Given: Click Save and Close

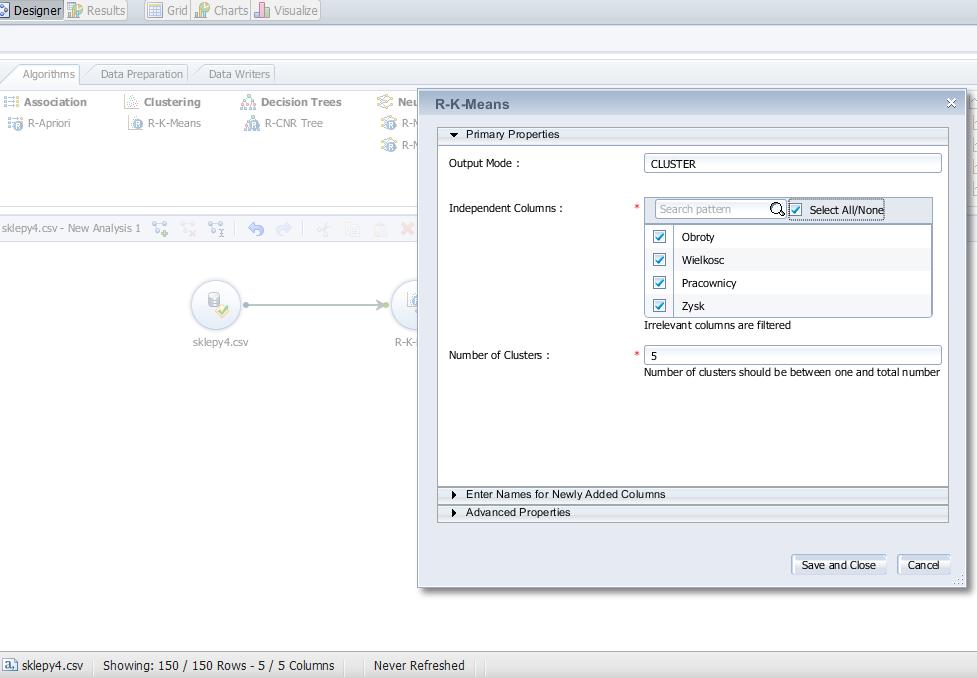Looking at the screenshot, I should (839, 565).
